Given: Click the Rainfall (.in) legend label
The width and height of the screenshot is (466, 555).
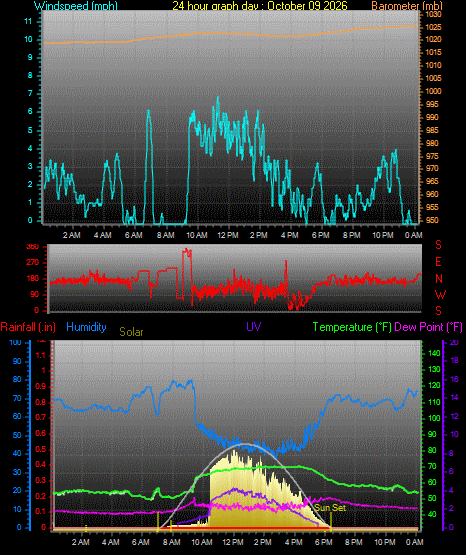Looking at the screenshot, I should 28,327.
